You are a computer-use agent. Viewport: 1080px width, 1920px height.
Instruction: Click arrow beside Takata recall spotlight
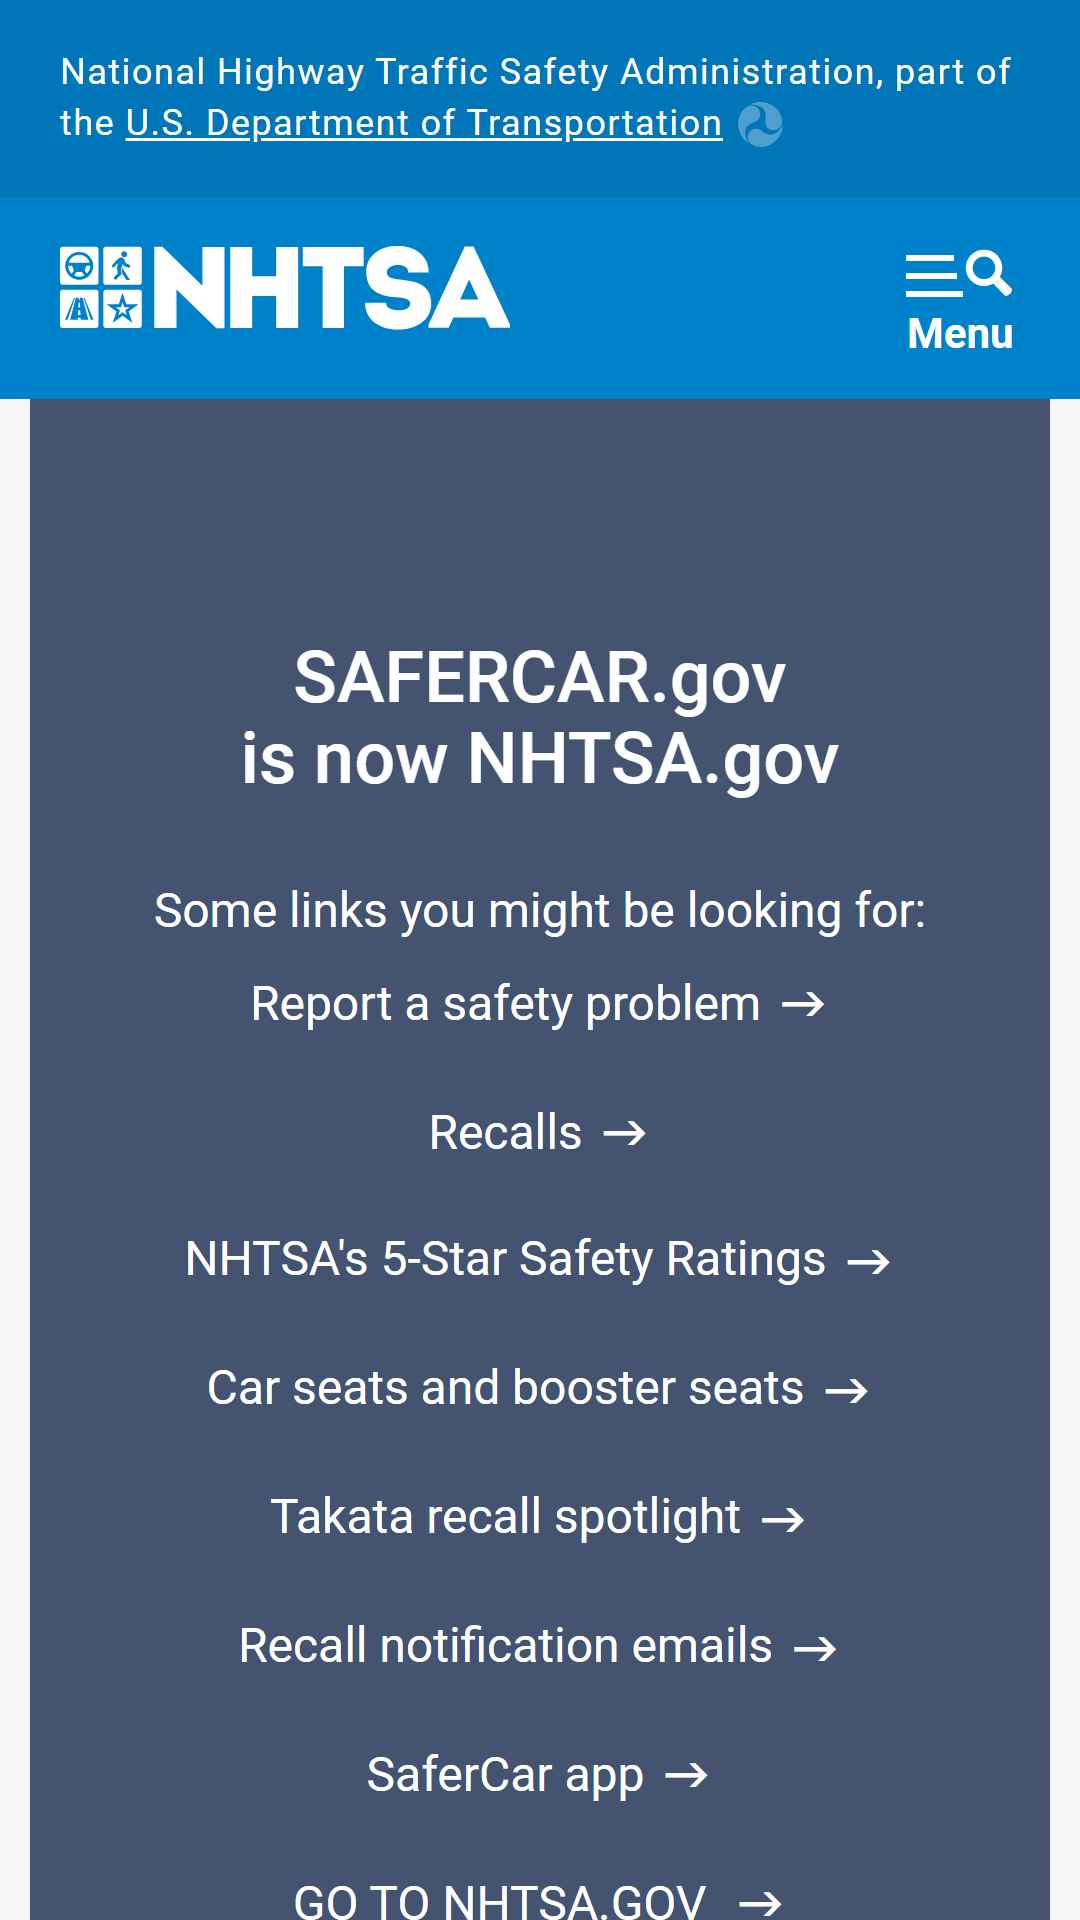783,1519
